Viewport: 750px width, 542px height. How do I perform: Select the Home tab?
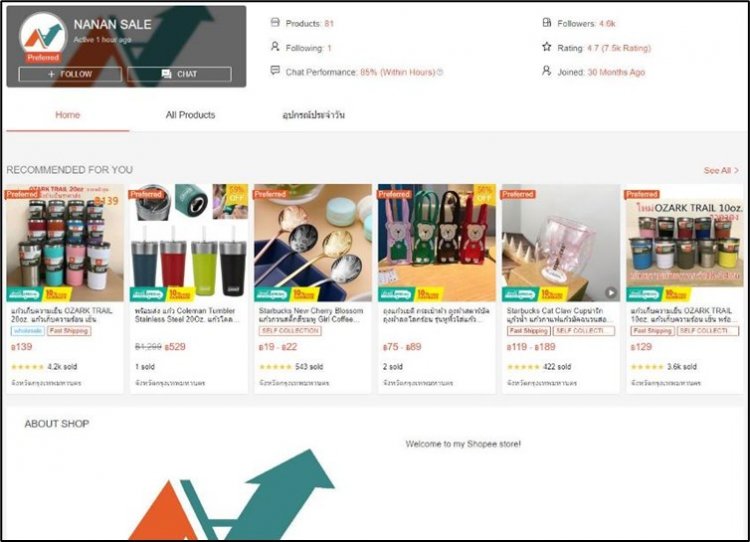67,115
